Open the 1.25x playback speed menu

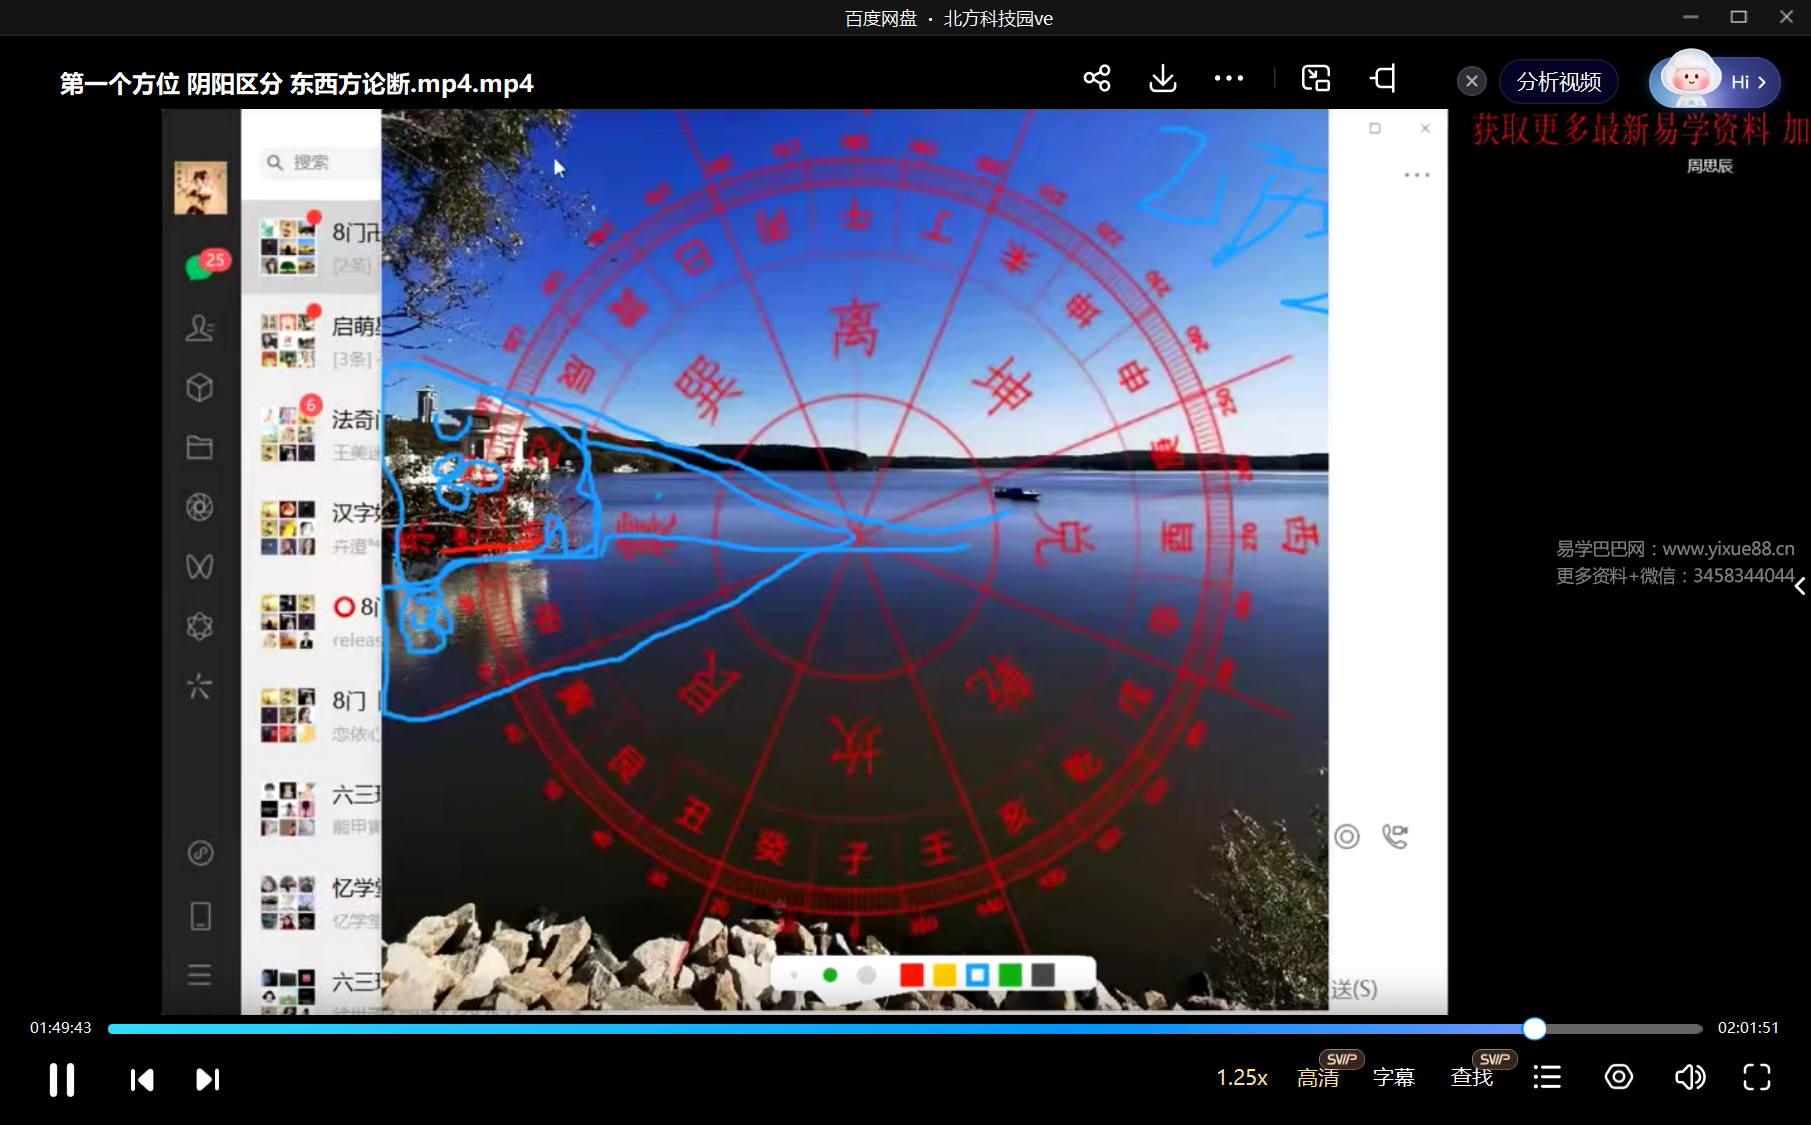click(x=1241, y=1078)
